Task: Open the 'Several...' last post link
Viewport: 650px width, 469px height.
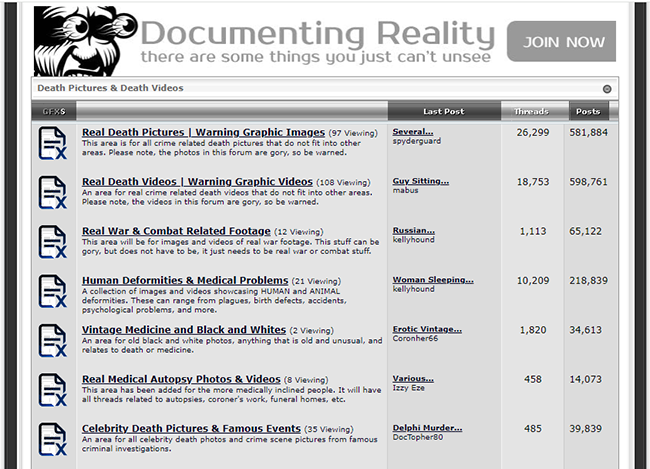Action: tap(413, 131)
